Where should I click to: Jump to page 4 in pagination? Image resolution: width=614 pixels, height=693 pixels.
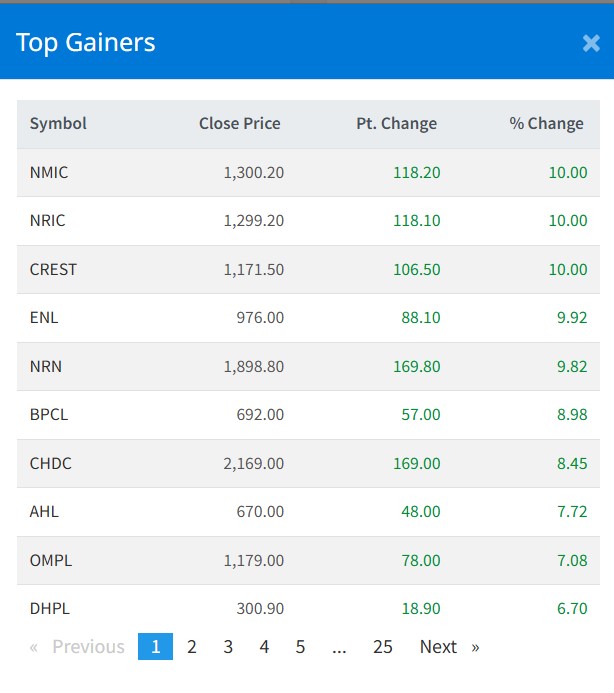(x=264, y=647)
